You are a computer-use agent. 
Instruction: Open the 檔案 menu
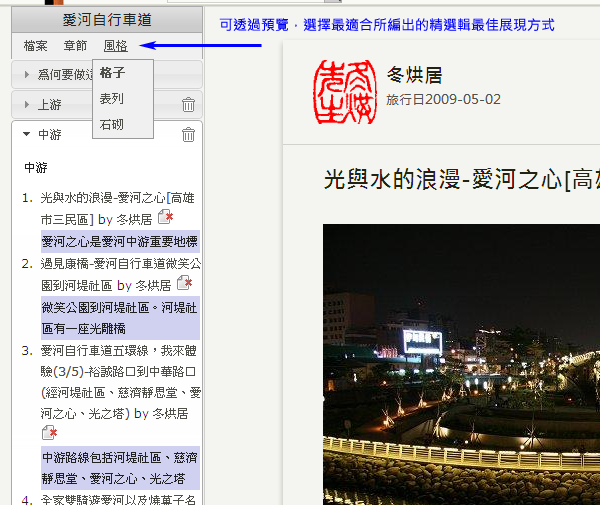35,46
